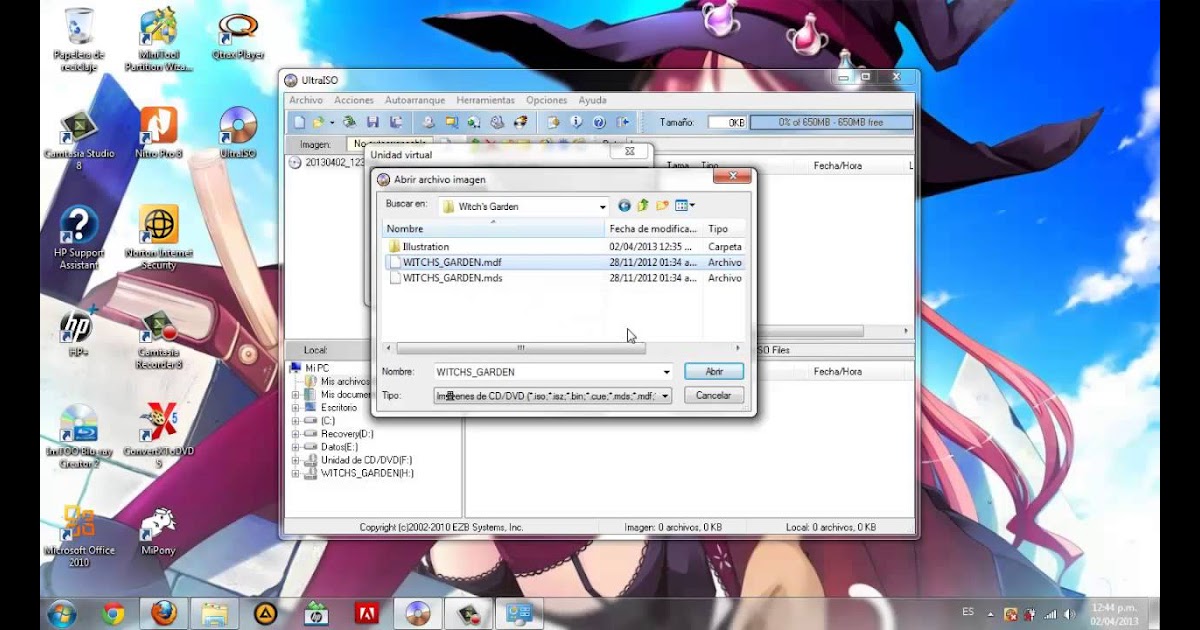Expand the Buscar en folder dropdown
The height and width of the screenshot is (630, 1200).
point(603,207)
